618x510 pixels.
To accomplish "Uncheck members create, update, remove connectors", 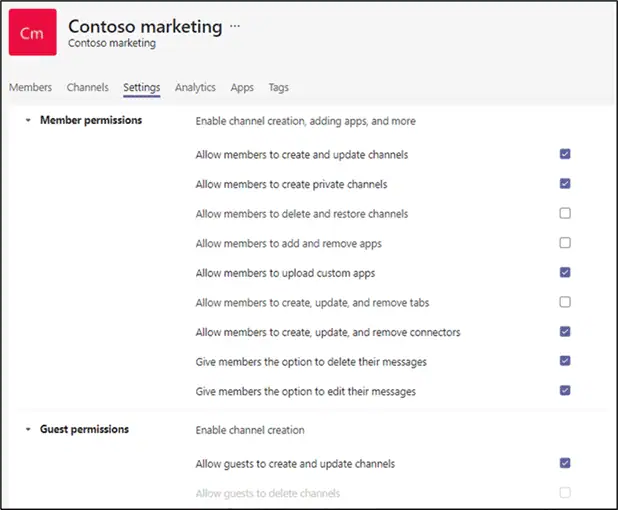I will tap(565, 331).
